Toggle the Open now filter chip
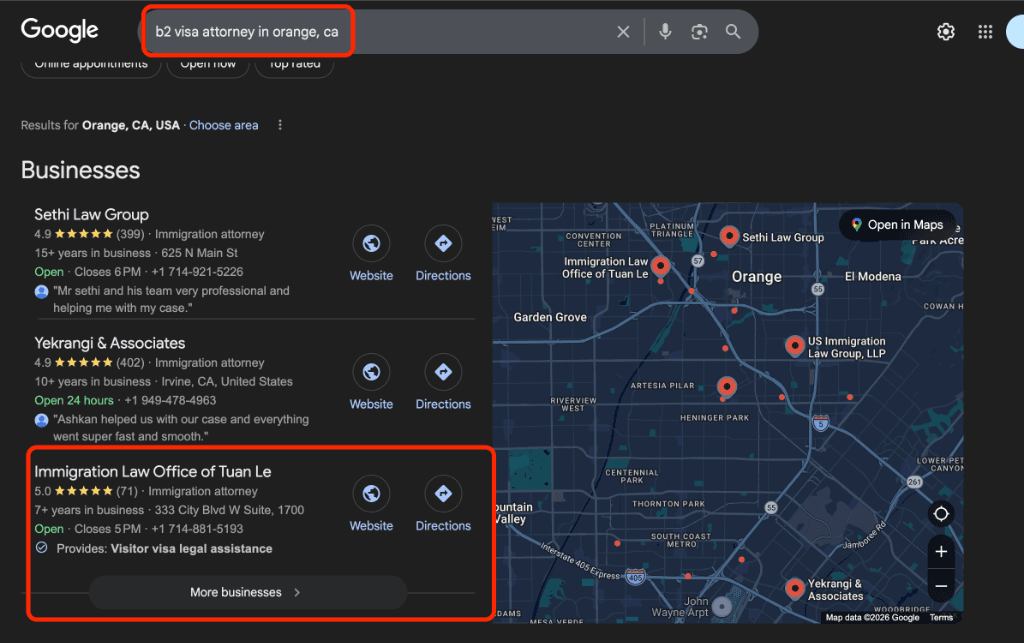This screenshot has width=1024, height=643. (208, 64)
